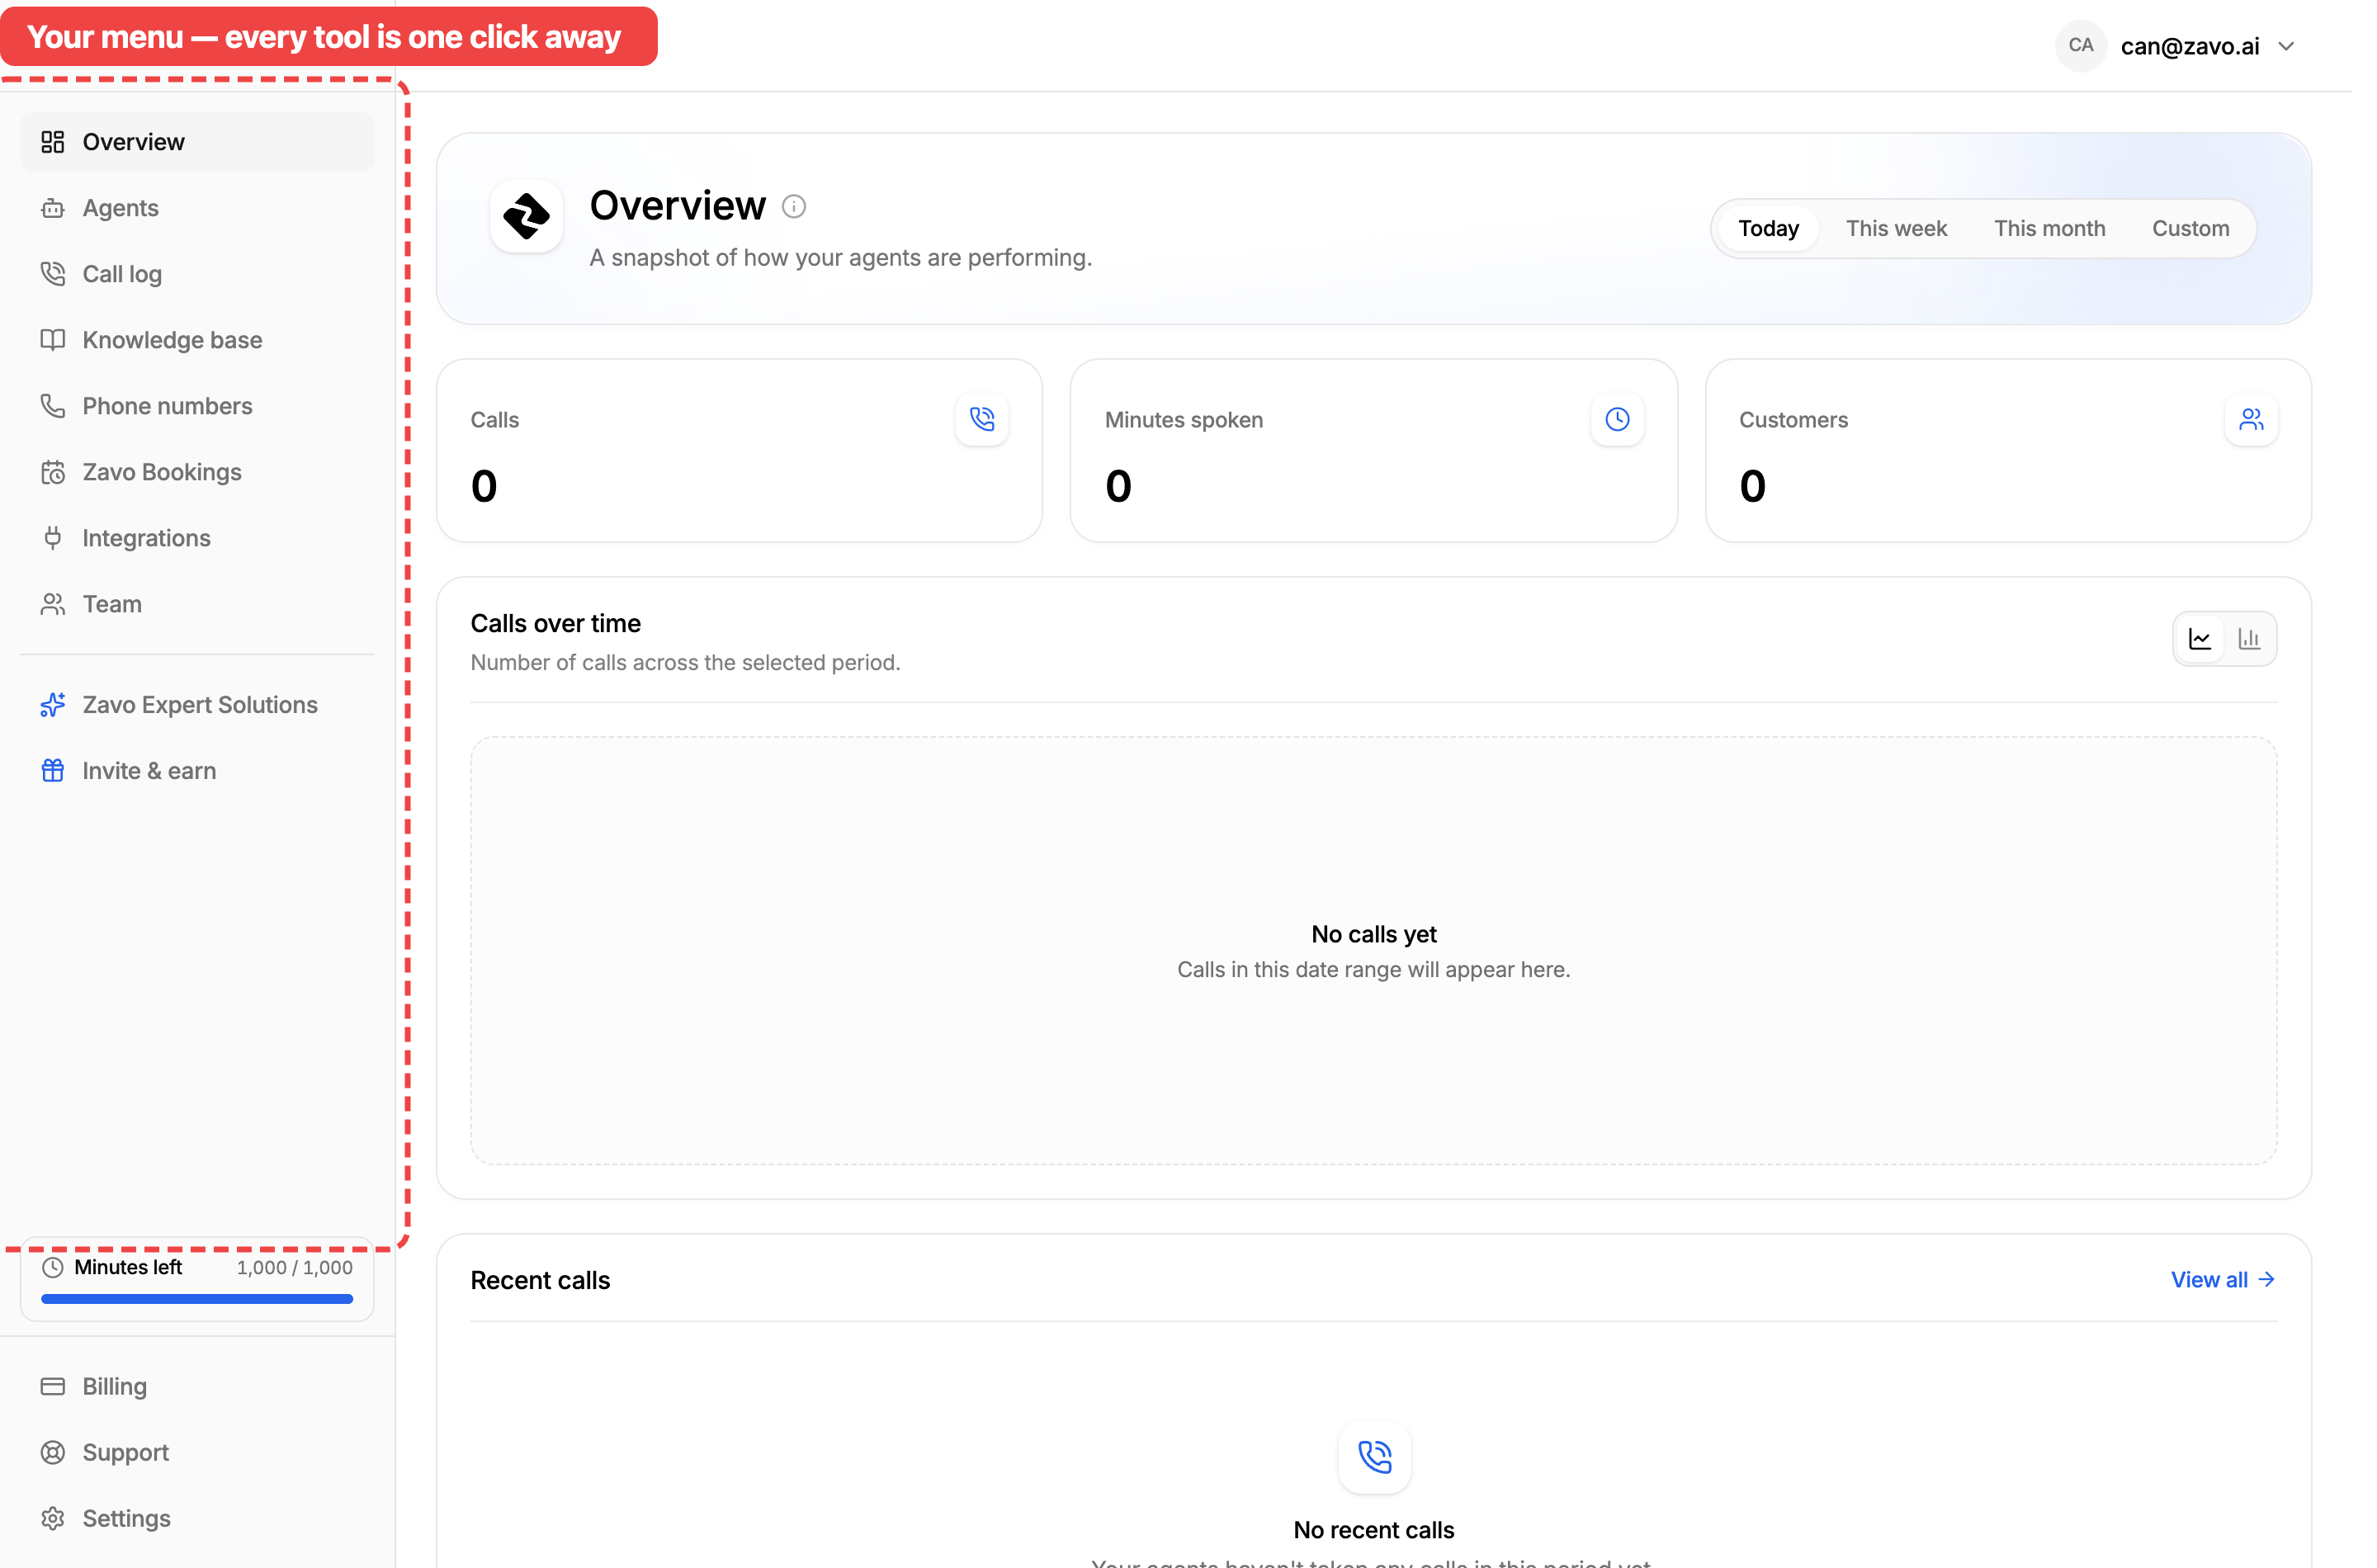Viewport: 2377px width, 1568px height.
Task: Click the Minutes left label
Action: pyautogui.click(x=128, y=1268)
